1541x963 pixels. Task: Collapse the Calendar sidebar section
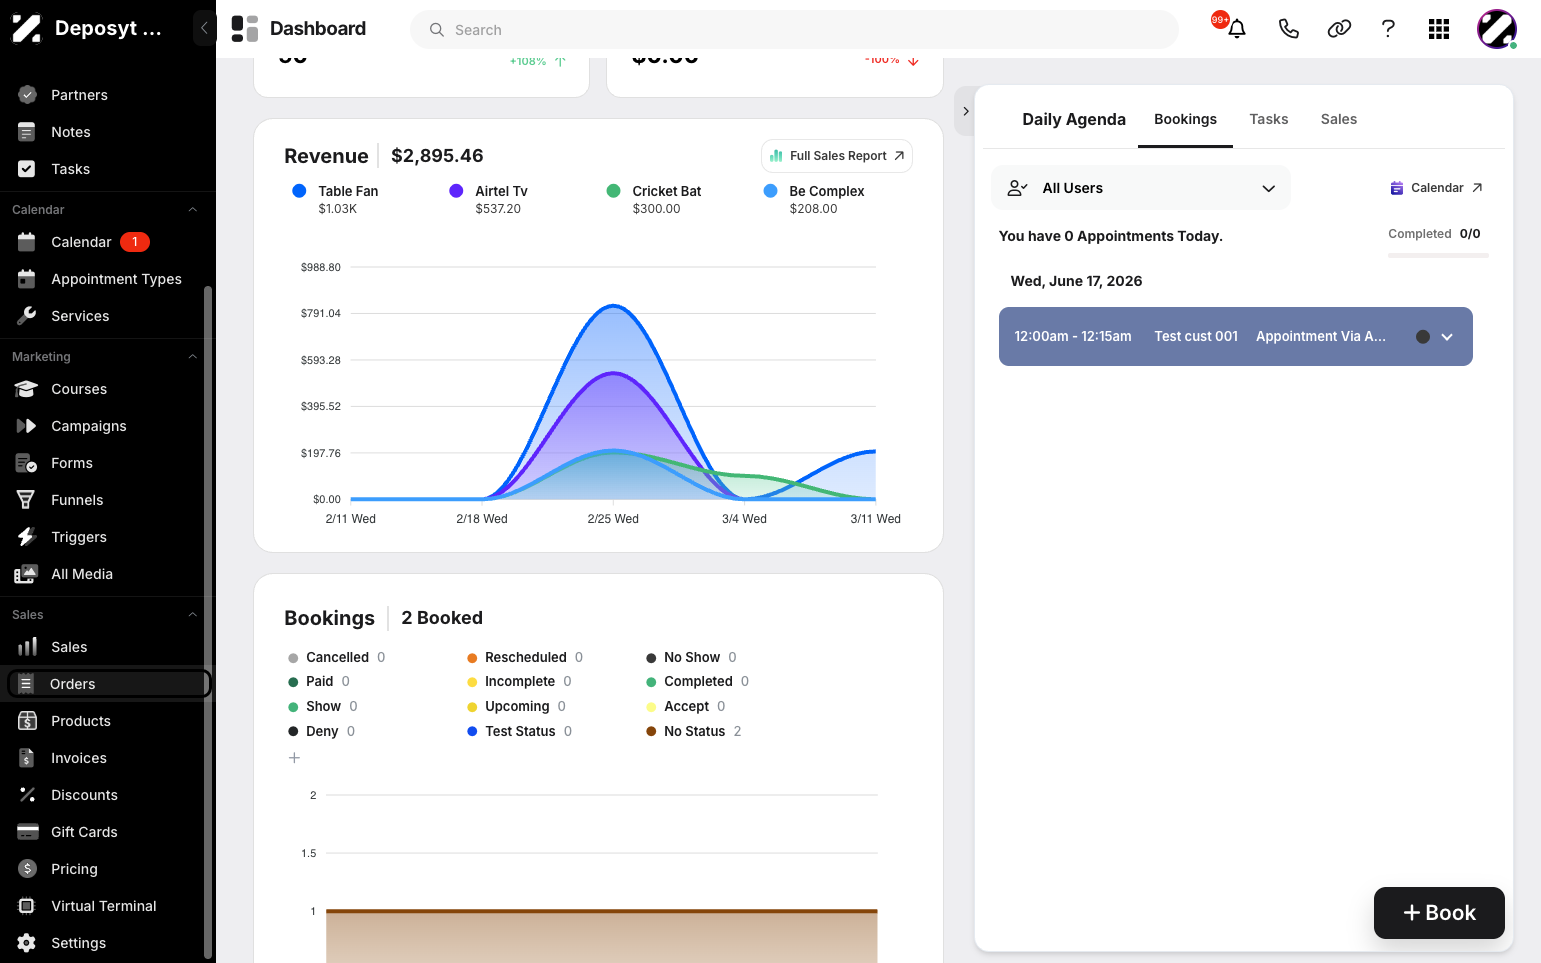pos(193,210)
